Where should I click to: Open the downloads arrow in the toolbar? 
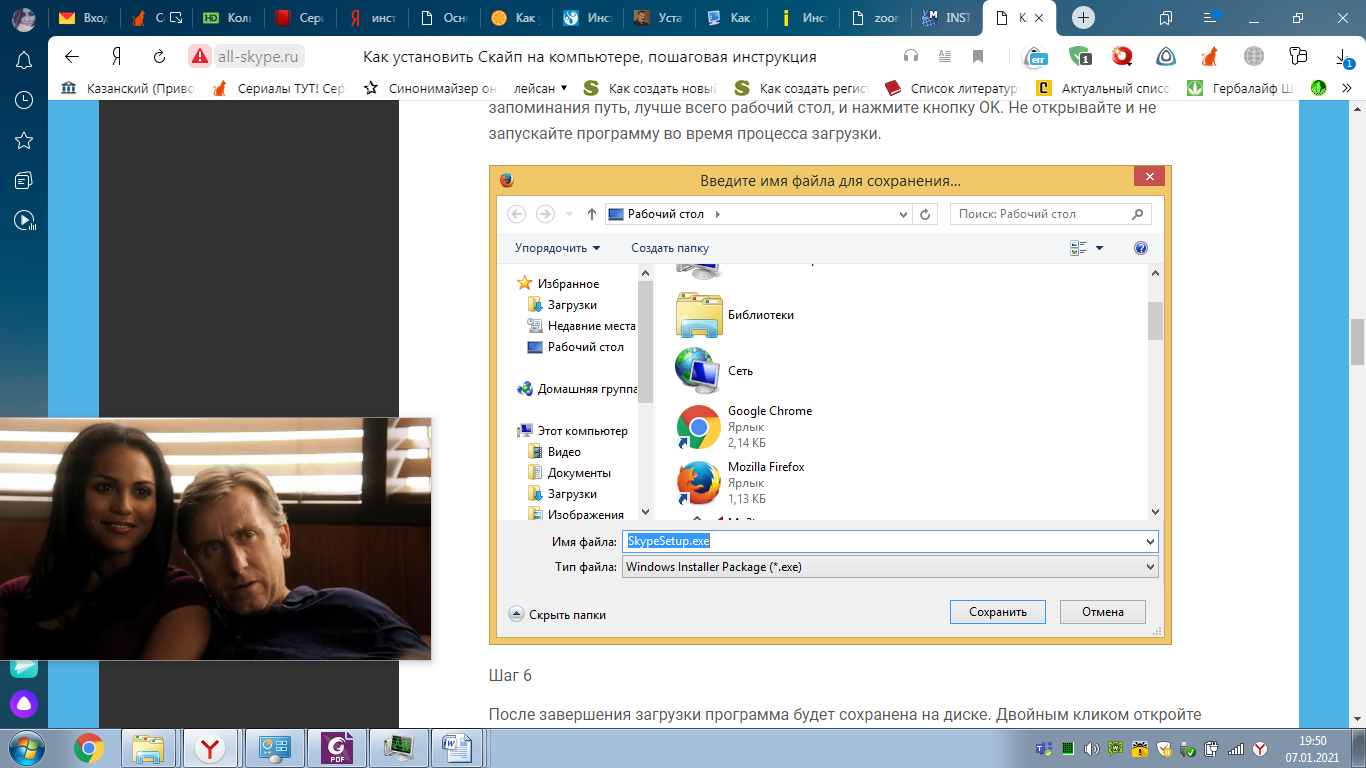[x=1345, y=57]
